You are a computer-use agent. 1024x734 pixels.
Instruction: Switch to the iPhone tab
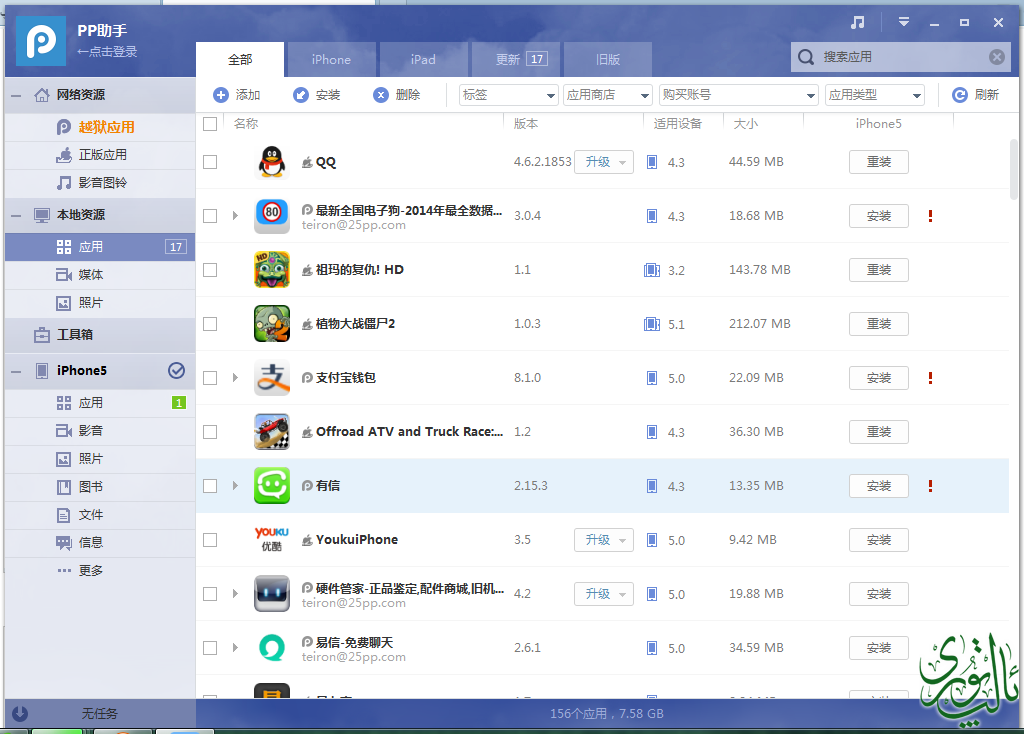click(x=331, y=59)
